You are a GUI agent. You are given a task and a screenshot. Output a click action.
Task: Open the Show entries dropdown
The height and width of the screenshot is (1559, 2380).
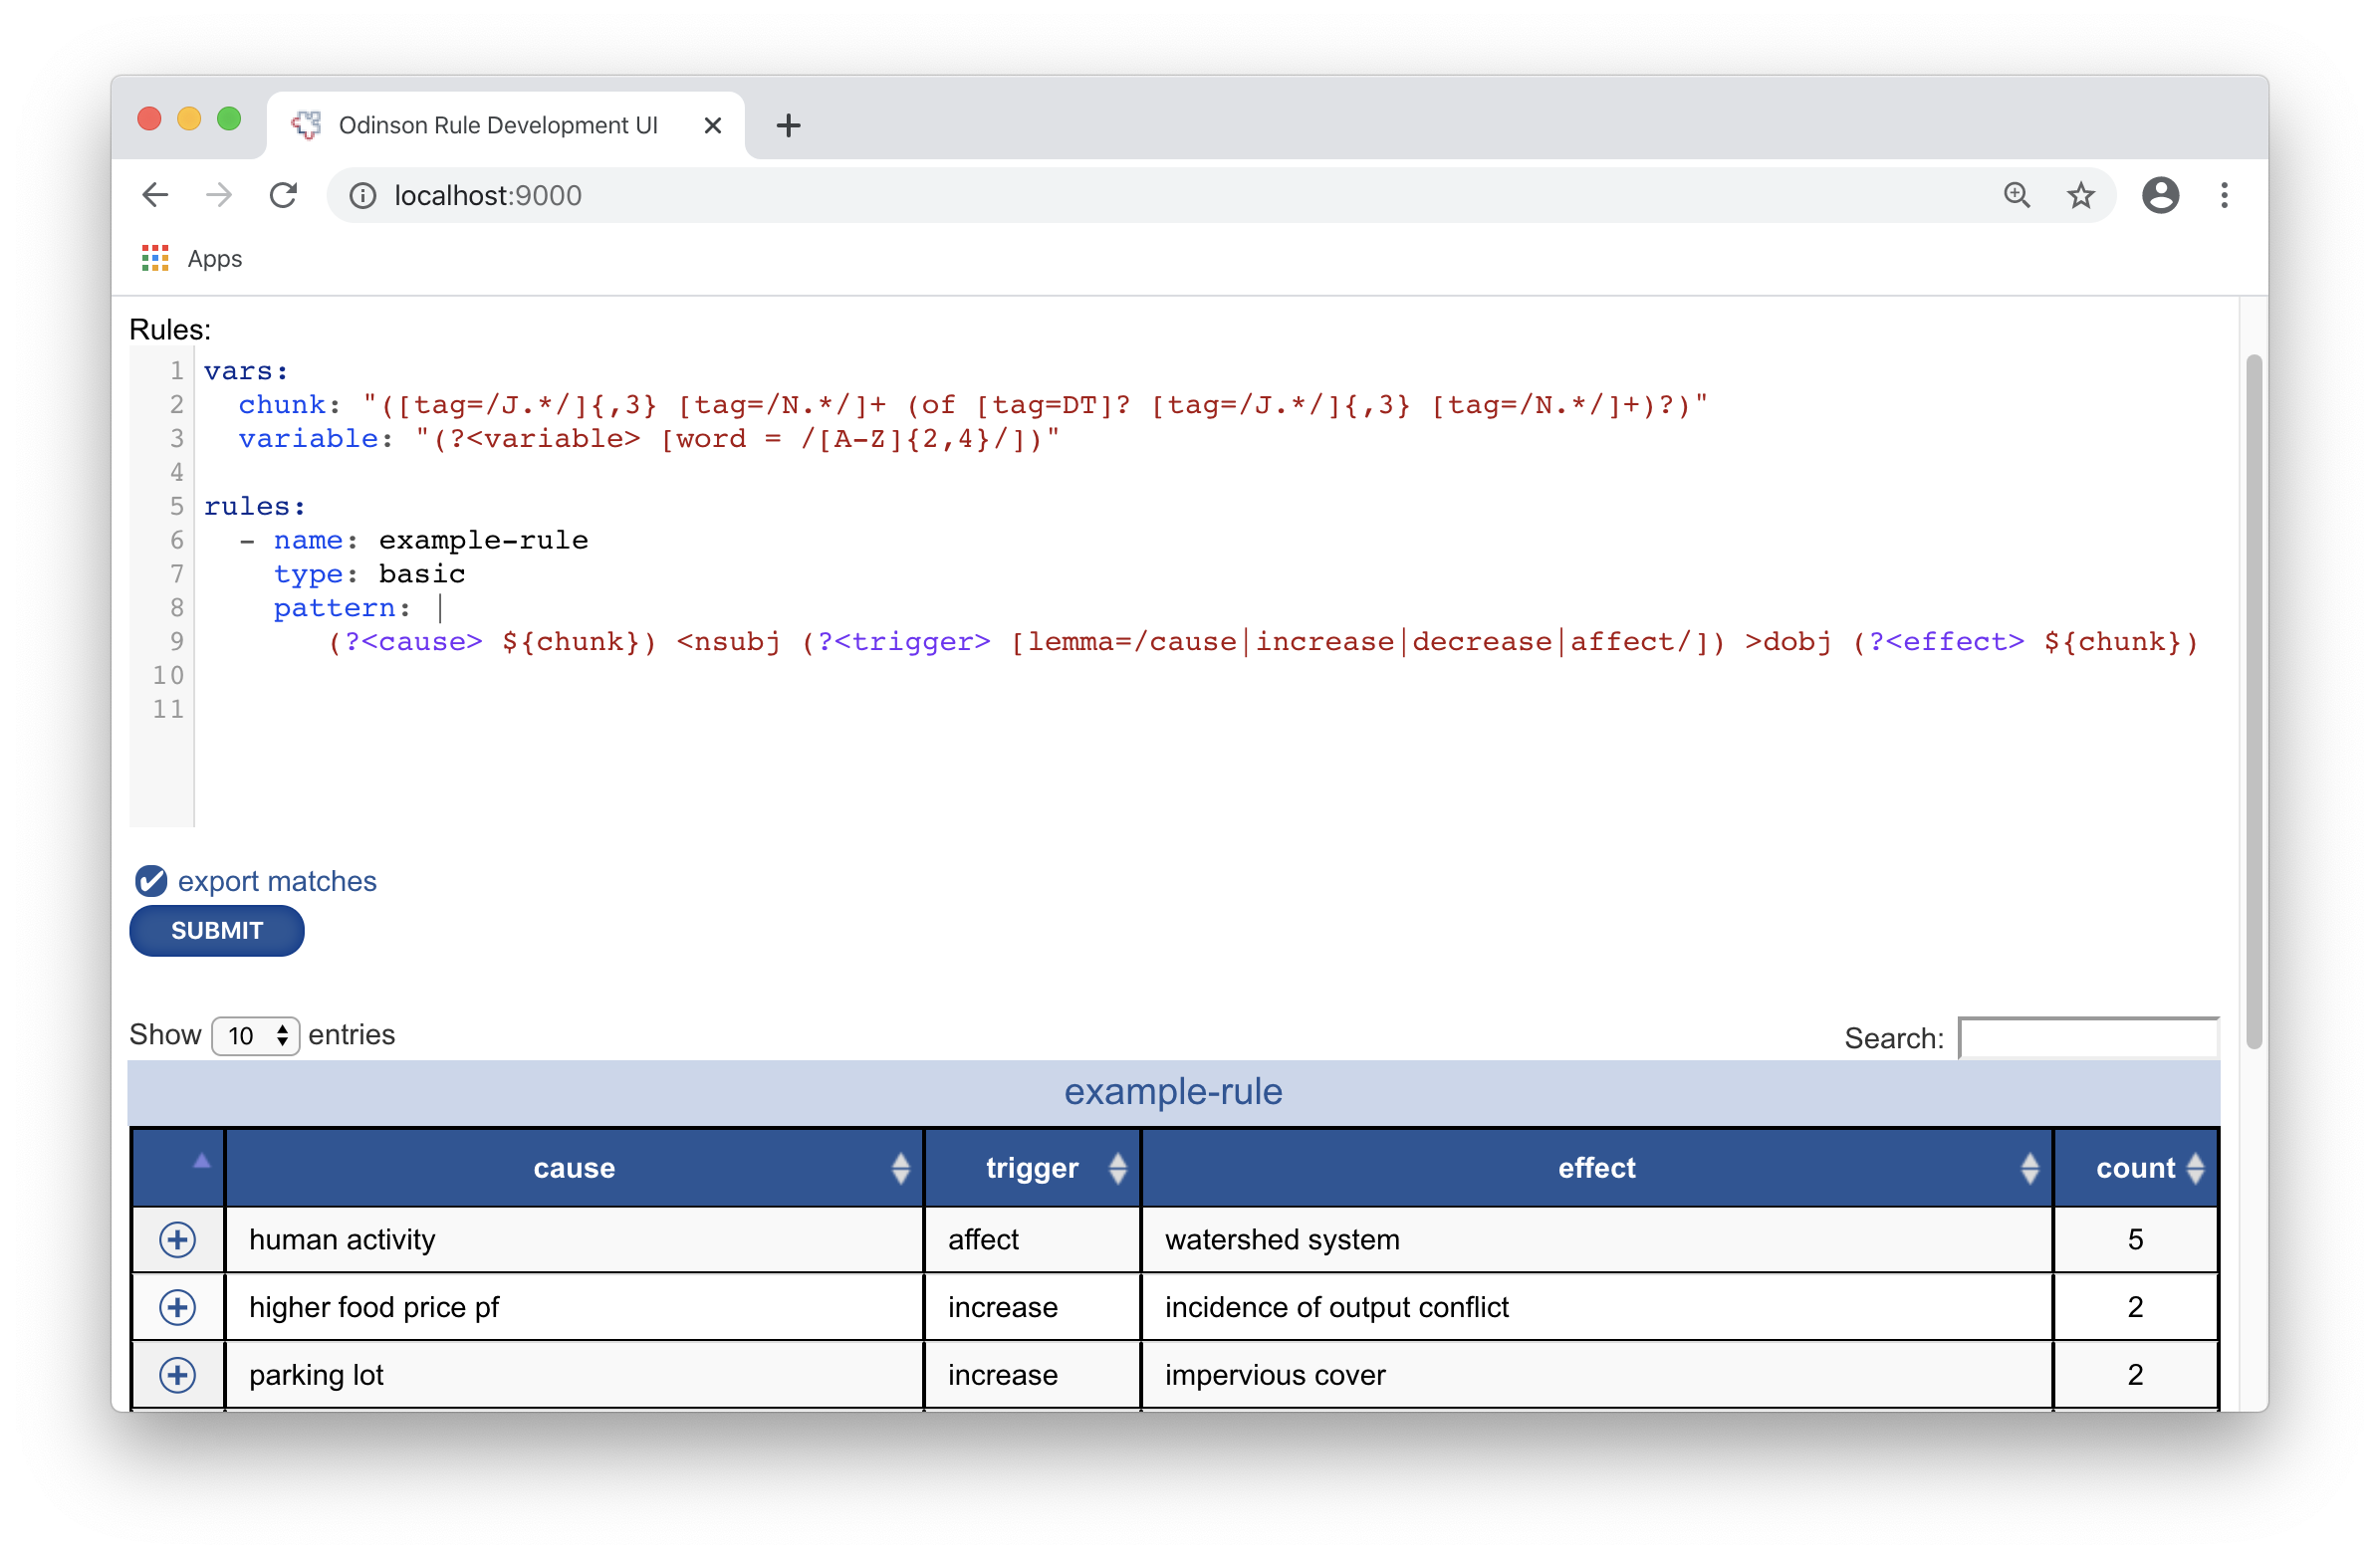pos(255,1035)
